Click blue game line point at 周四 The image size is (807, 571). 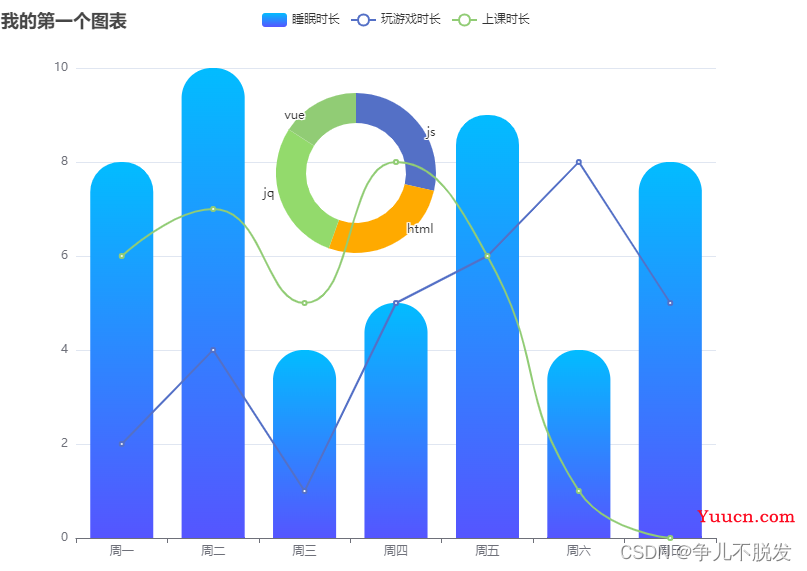396,303
